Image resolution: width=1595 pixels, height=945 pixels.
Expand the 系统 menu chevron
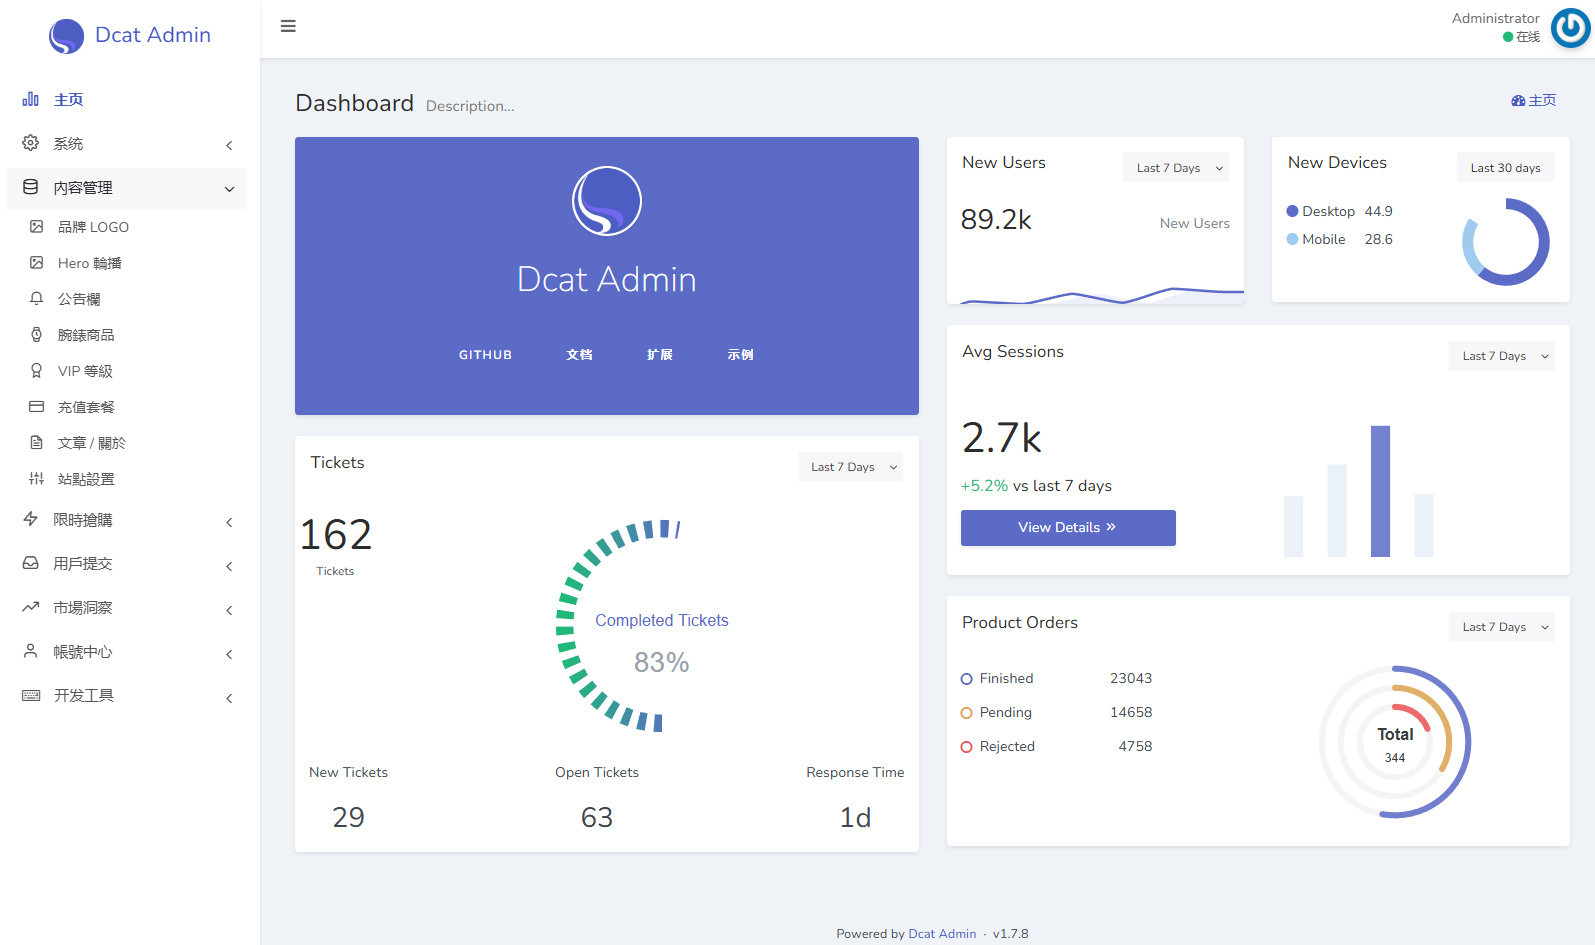pyautogui.click(x=229, y=145)
